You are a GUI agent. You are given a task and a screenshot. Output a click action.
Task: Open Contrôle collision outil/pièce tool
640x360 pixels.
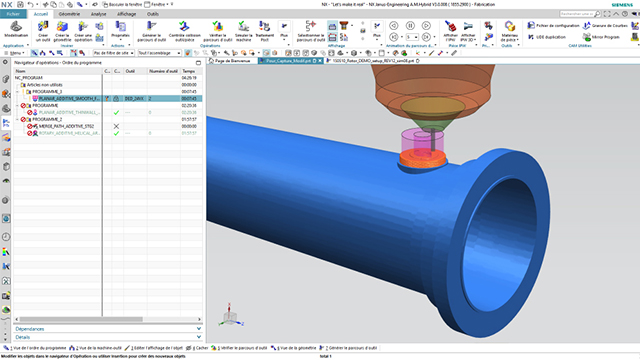[x=184, y=32]
